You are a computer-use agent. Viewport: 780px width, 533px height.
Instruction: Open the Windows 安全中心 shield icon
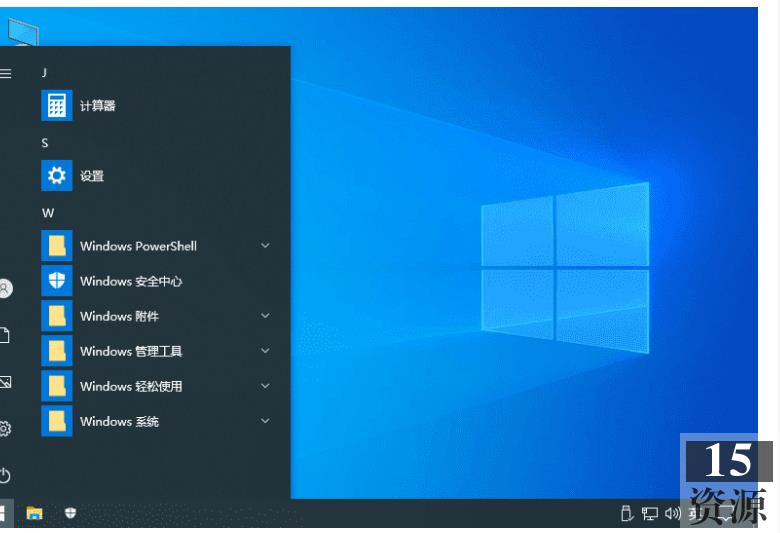(57, 281)
